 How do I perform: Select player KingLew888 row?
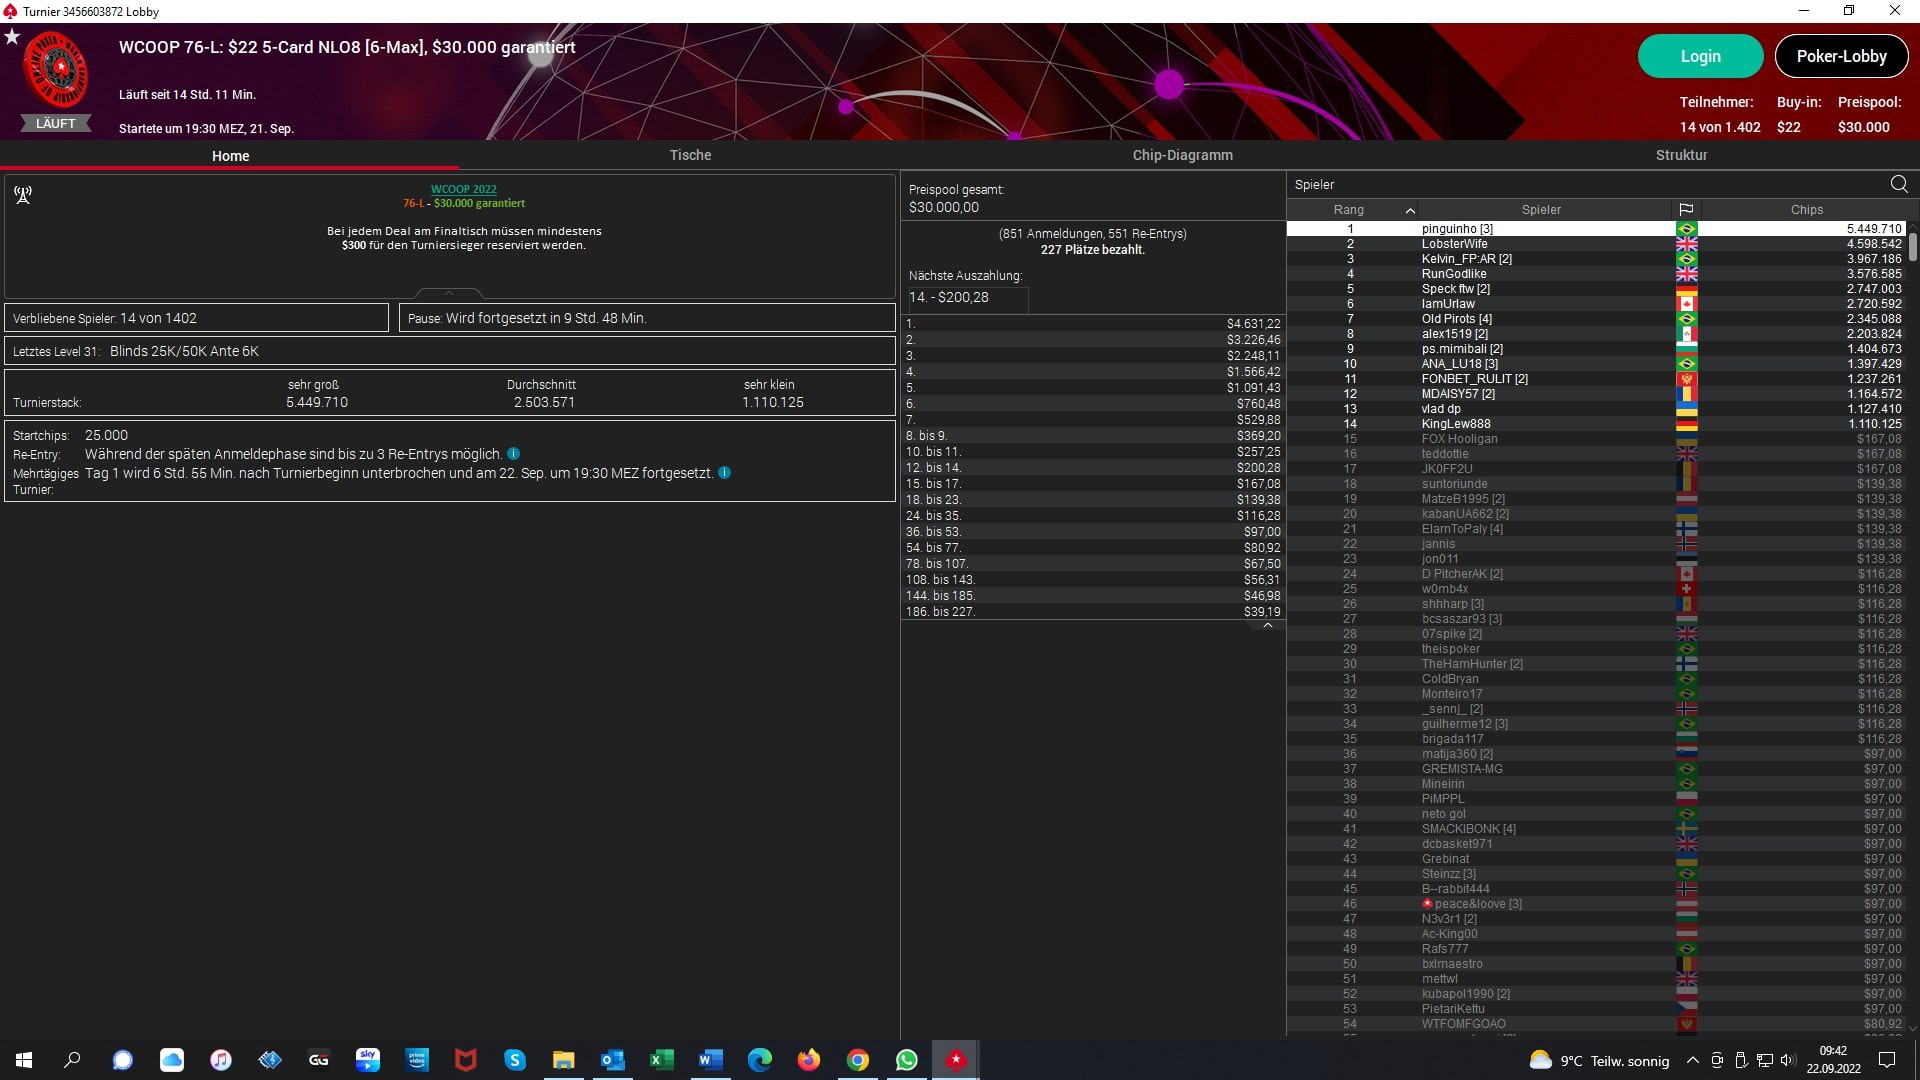point(1596,424)
